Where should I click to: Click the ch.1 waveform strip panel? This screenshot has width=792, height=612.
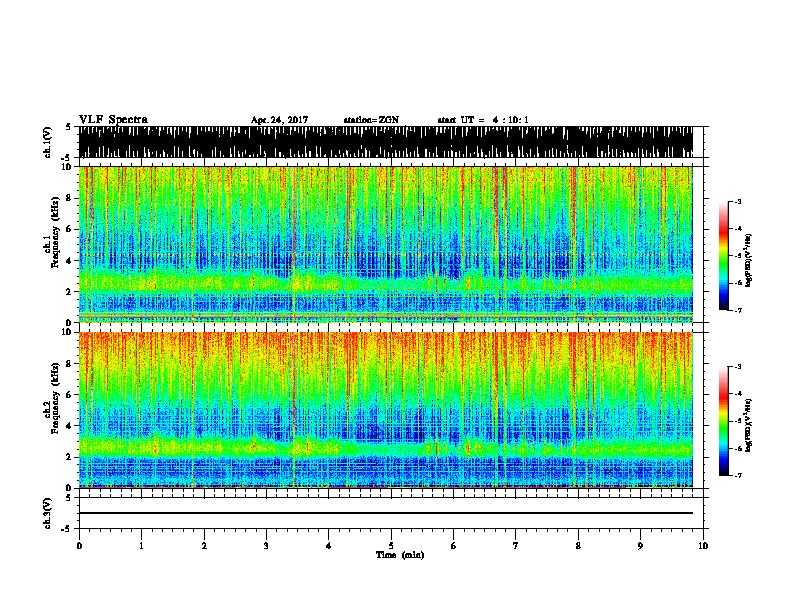click(385, 142)
